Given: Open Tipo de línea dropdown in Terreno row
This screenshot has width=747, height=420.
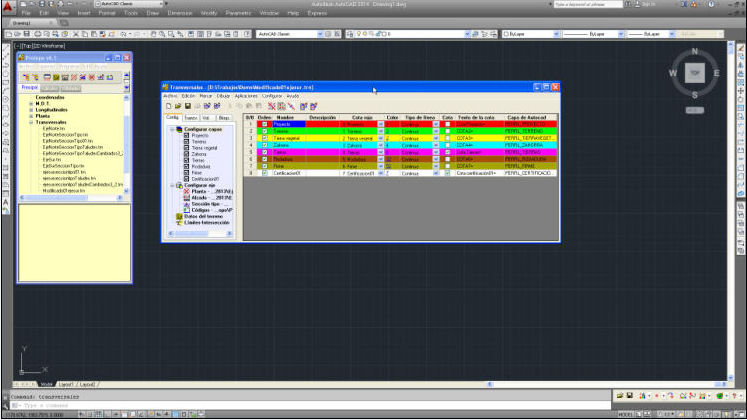Looking at the screenshot, I should pos(435,131).
